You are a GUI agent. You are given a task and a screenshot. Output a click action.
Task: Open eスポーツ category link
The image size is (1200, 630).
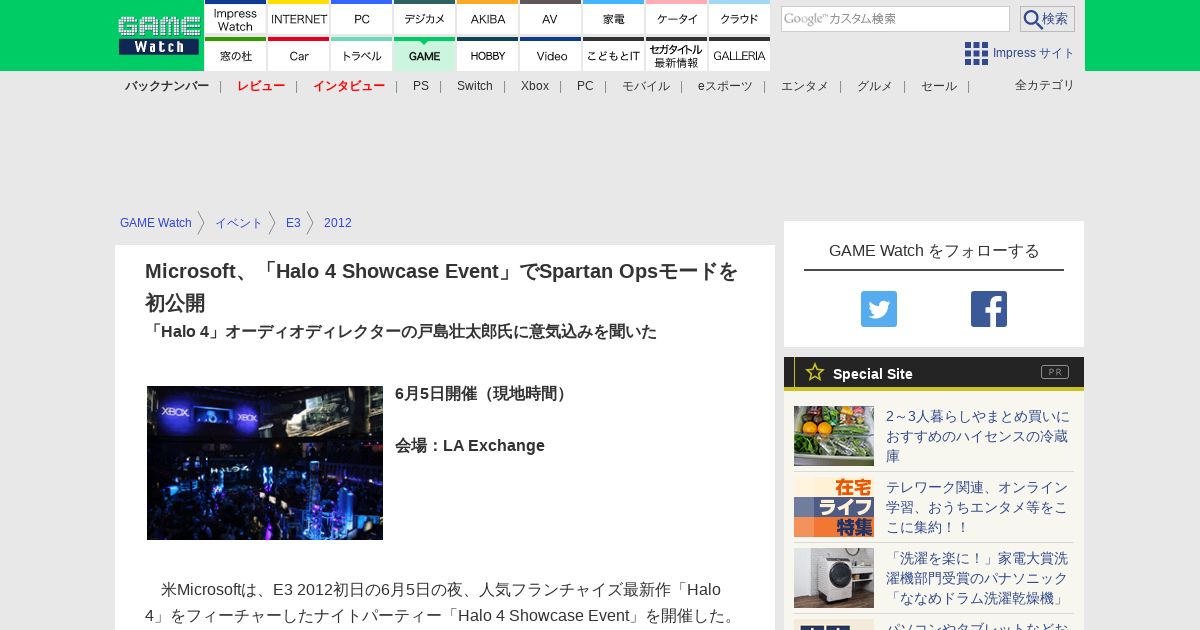(x=725, y=86)
